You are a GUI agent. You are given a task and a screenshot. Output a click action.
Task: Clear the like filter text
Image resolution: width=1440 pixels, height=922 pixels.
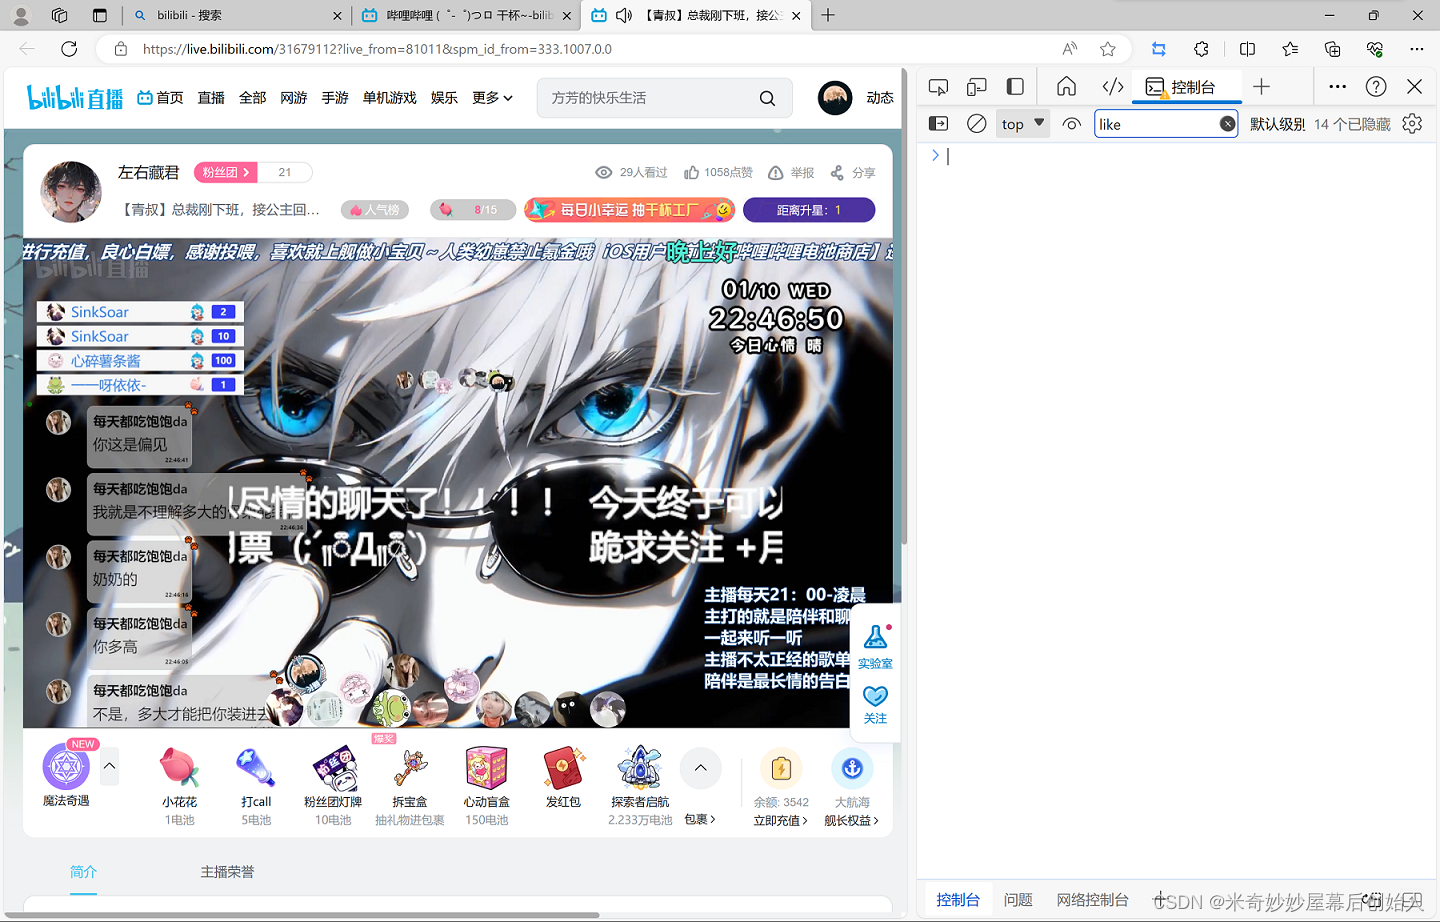1227,124
